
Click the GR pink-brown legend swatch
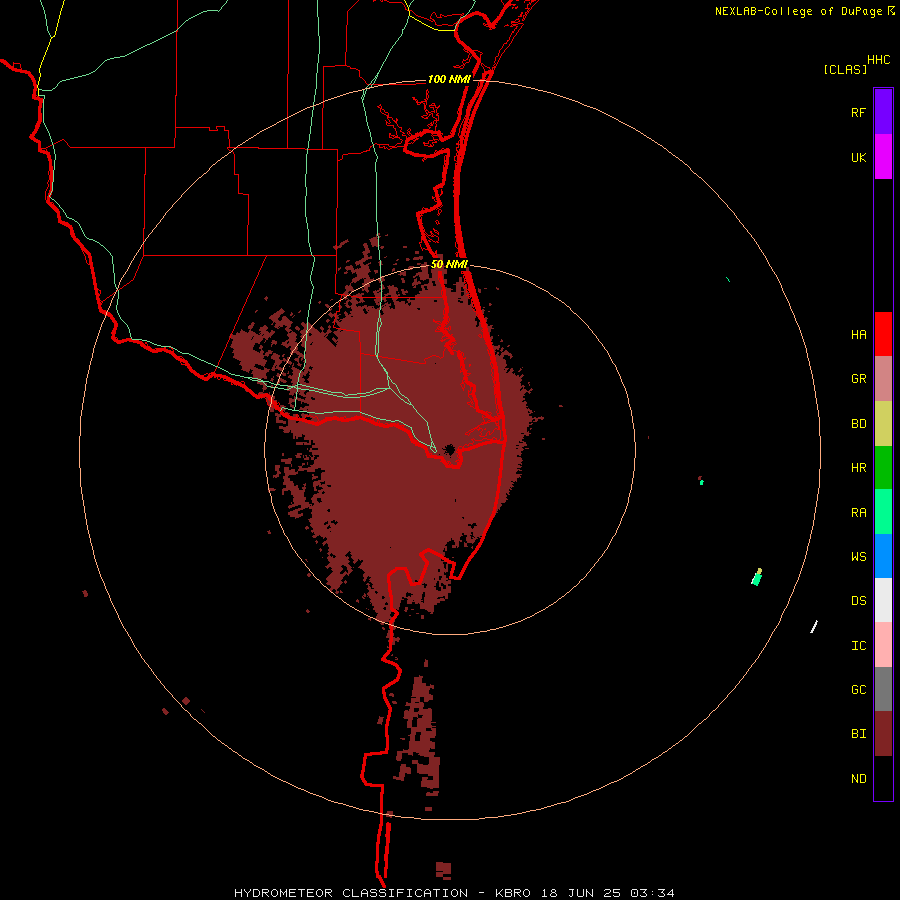click(x=883, y=379)
